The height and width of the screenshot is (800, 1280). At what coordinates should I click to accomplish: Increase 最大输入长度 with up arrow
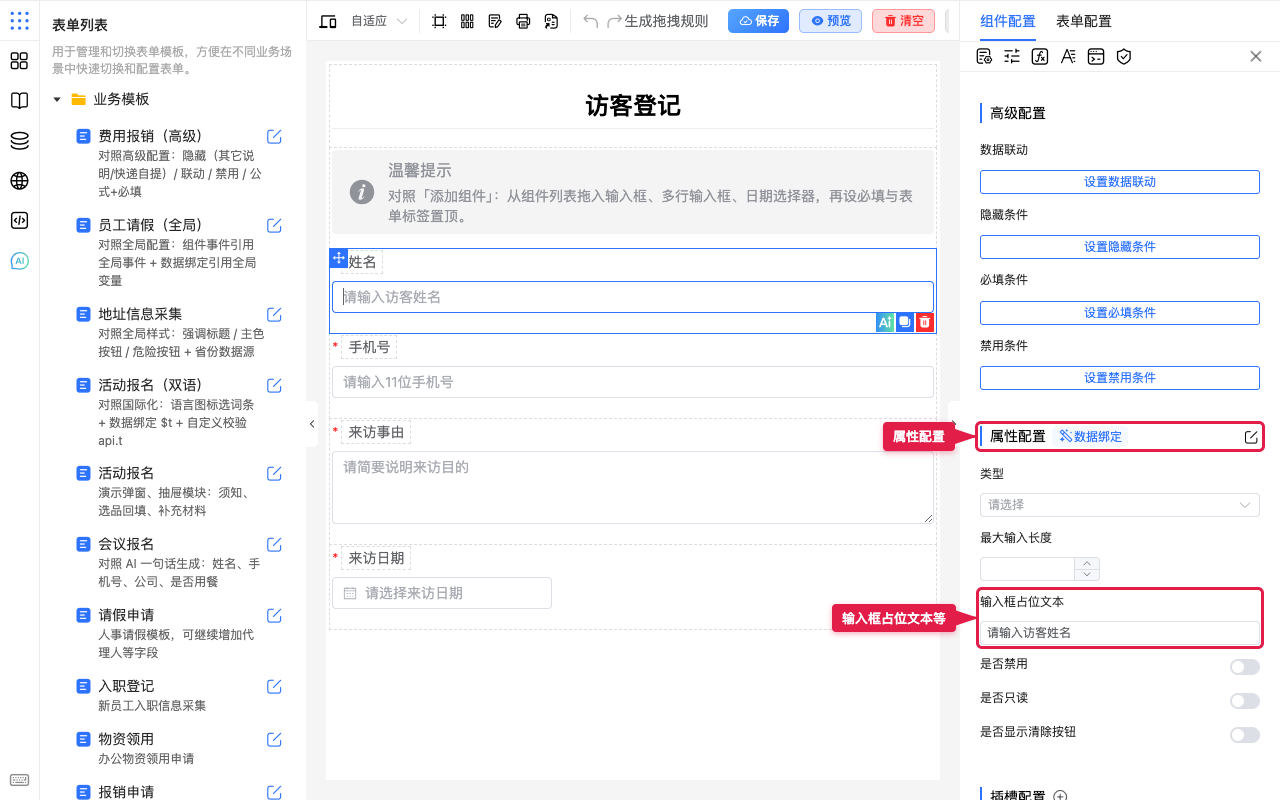[x=1087, y=564]
